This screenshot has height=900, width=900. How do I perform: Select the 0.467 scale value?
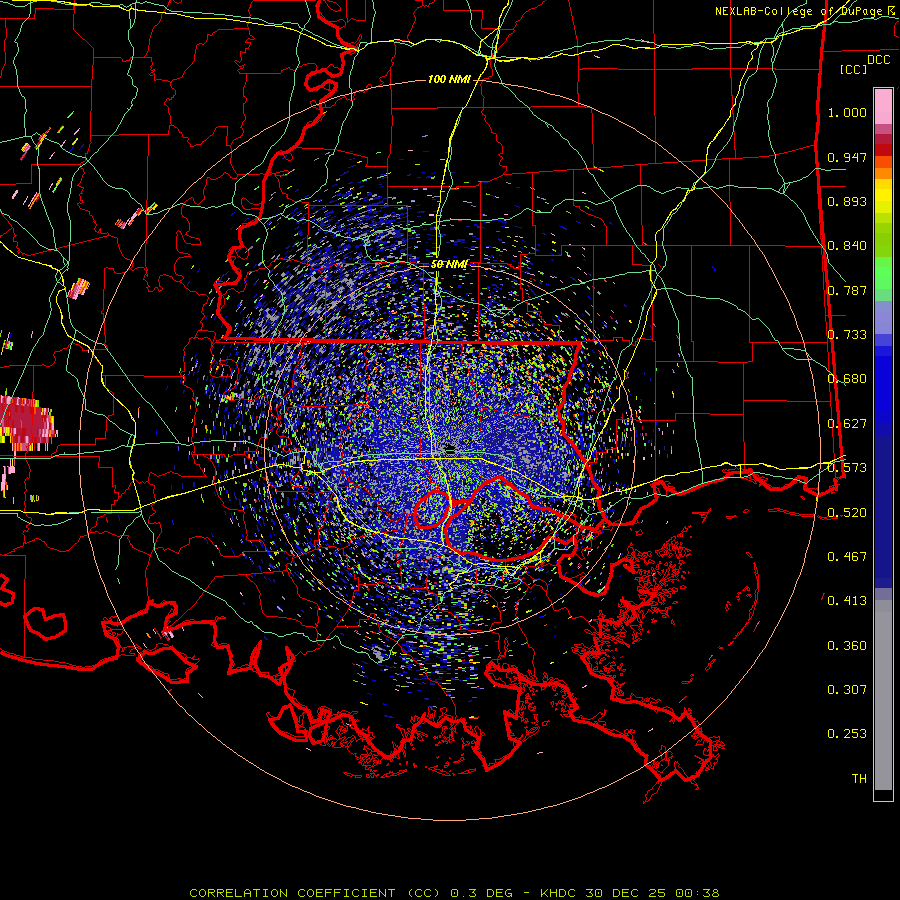847,557
